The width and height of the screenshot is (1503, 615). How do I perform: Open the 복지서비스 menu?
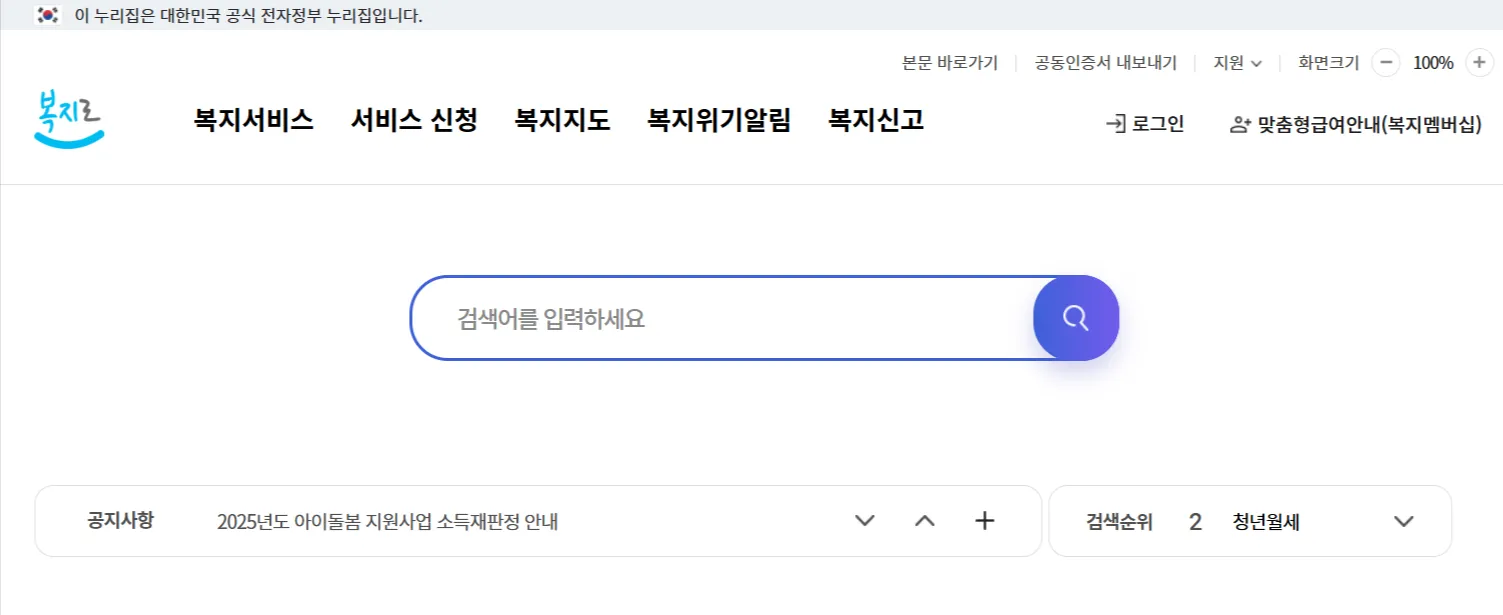point(253,119)
